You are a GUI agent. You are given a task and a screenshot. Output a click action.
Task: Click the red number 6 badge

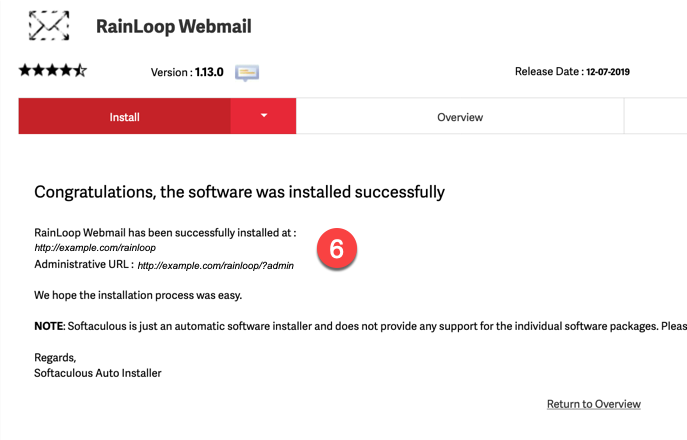pos(337,249)
